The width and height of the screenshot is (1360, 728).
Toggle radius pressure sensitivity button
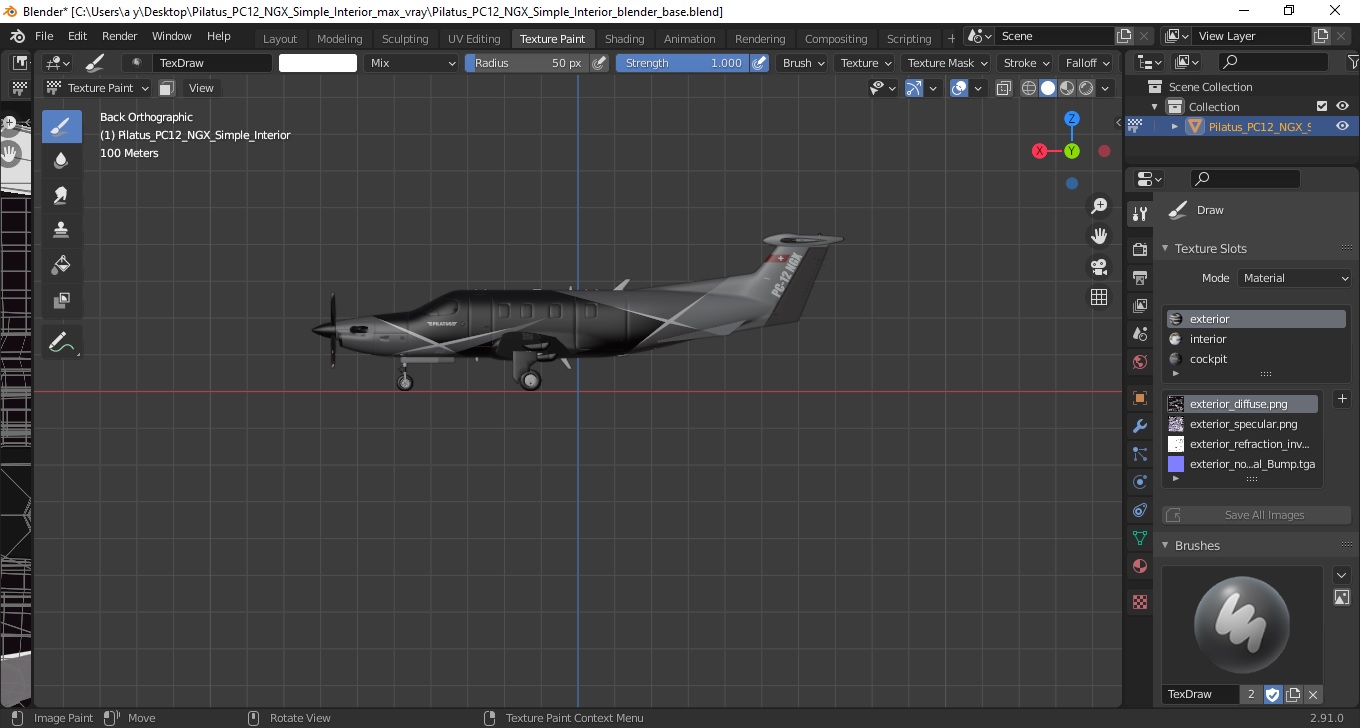pos(599,63)
